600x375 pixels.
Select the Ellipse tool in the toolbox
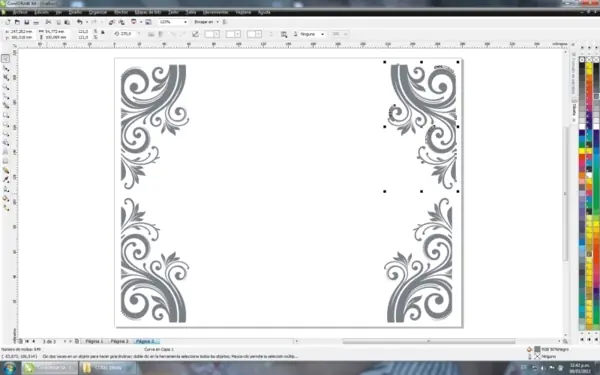click(5, 124)
